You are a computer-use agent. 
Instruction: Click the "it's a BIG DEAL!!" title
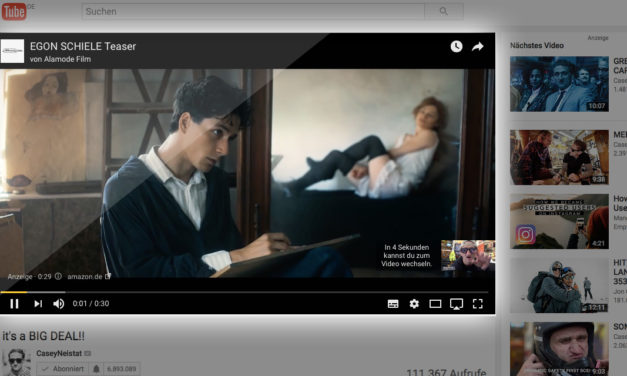click(43, 336)
